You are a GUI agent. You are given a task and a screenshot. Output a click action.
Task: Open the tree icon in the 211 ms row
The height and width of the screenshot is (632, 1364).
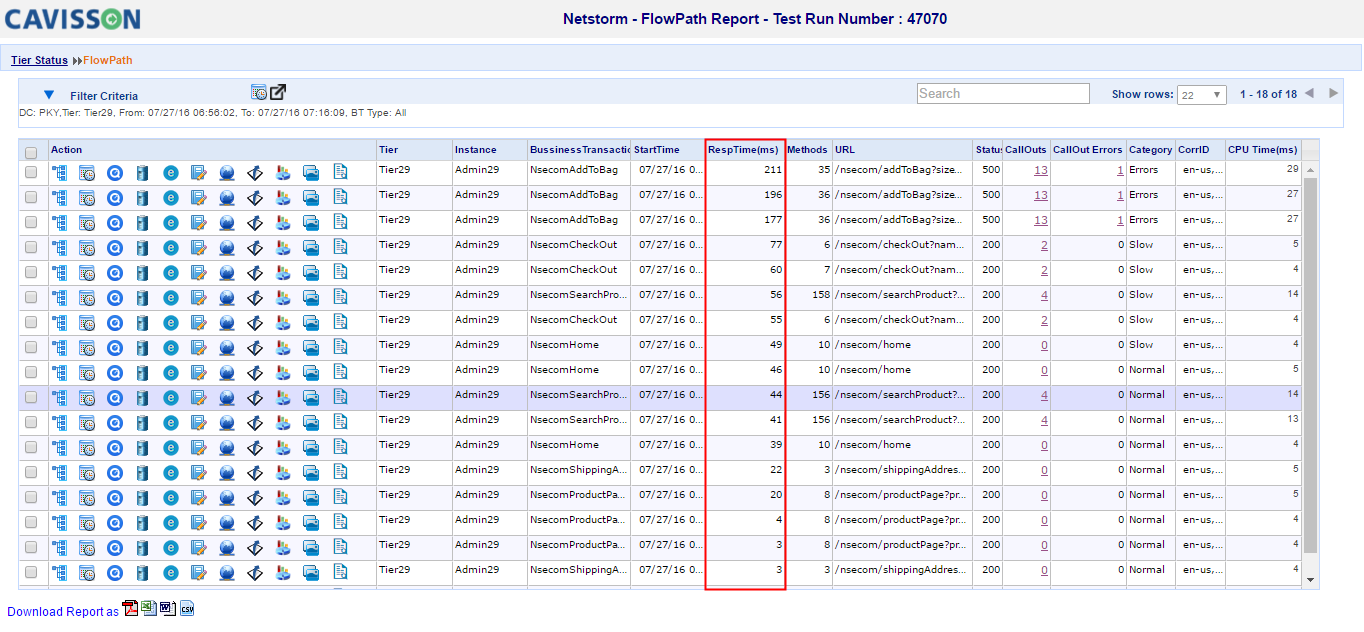(x=59, y=172)
